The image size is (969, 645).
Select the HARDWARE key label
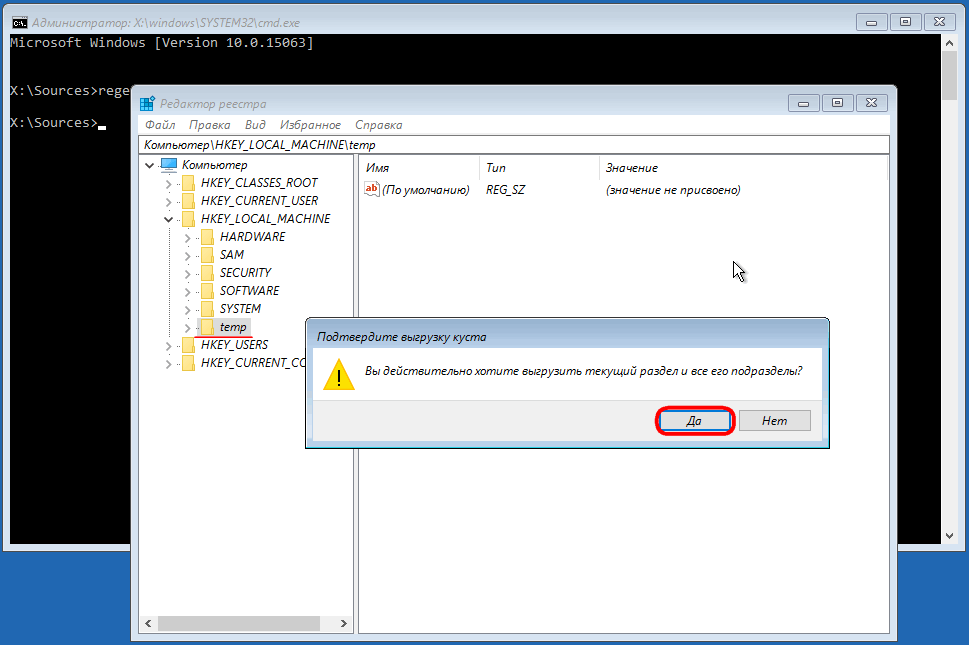[252, 237]
